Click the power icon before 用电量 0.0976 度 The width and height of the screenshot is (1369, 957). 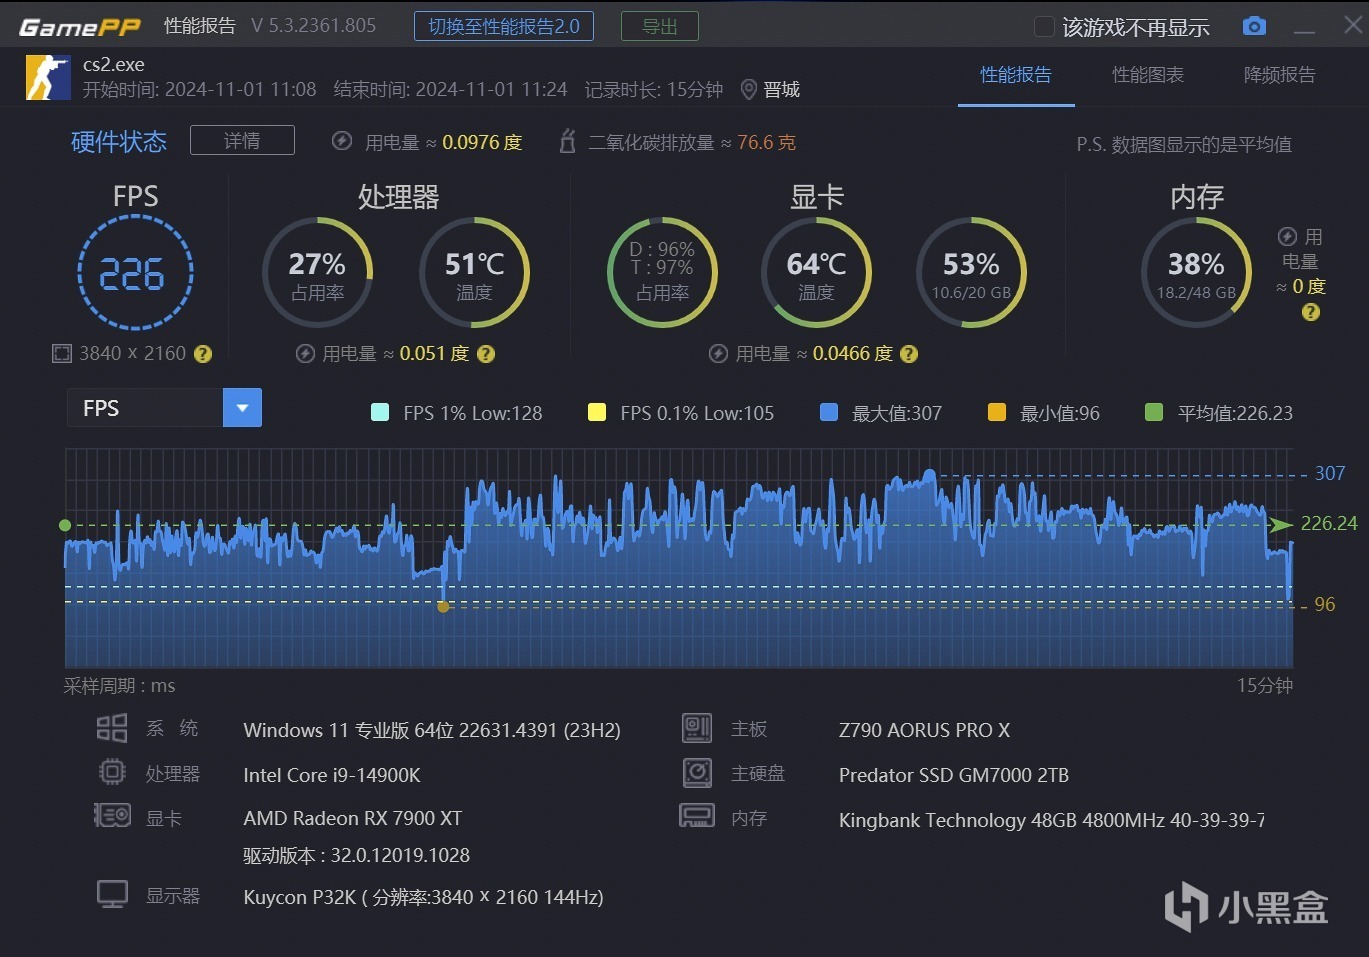tap(342, 141)
